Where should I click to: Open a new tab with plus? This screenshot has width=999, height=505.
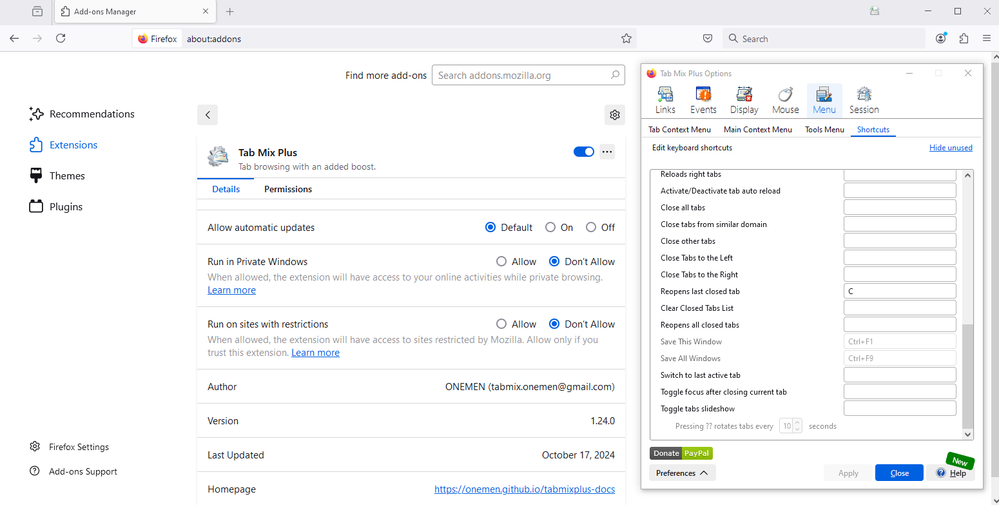pos(230,11)
